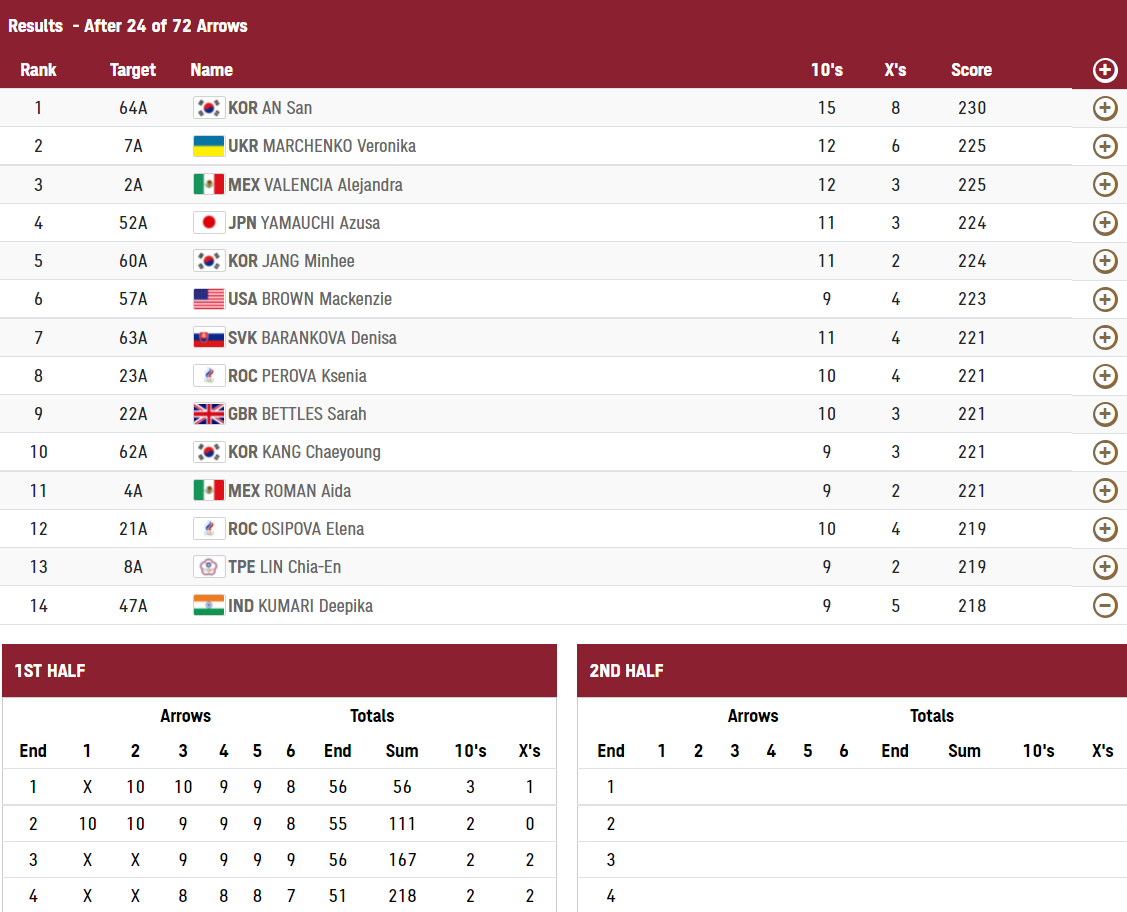Click the Rank column header
The image size is (1127, 912).
38,70
